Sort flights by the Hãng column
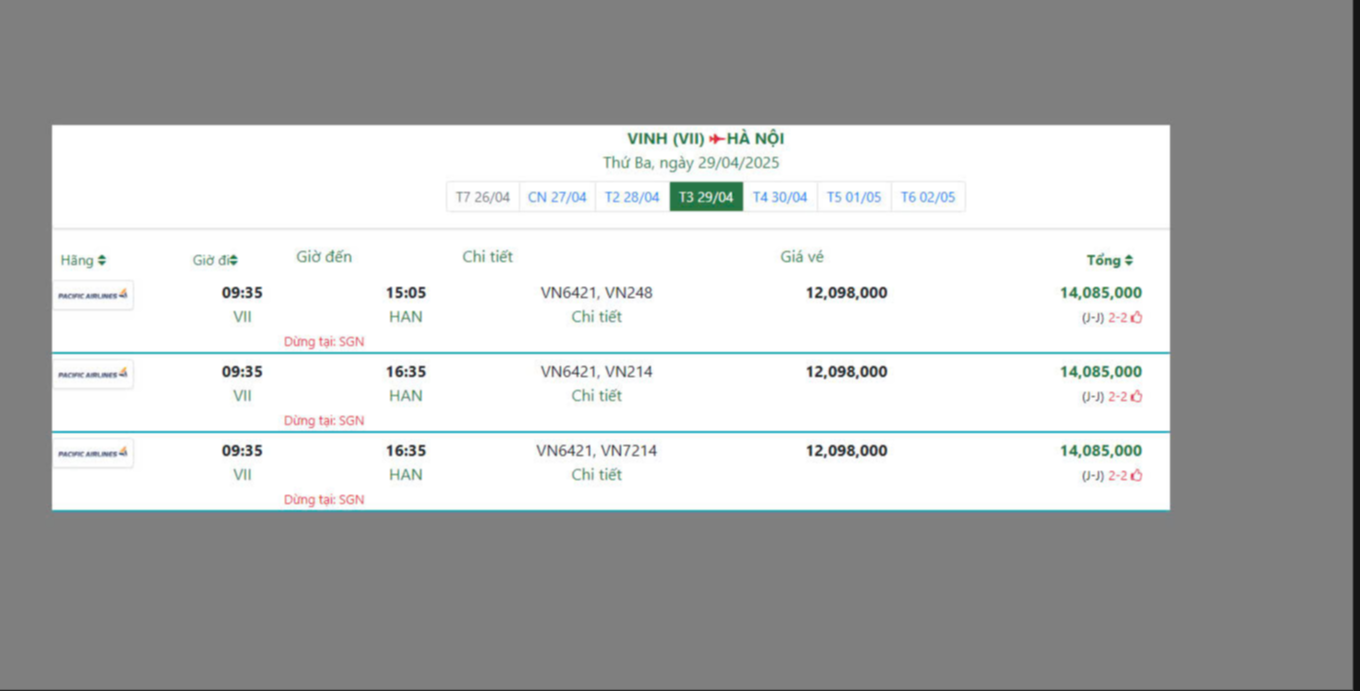 pos(83,260)
